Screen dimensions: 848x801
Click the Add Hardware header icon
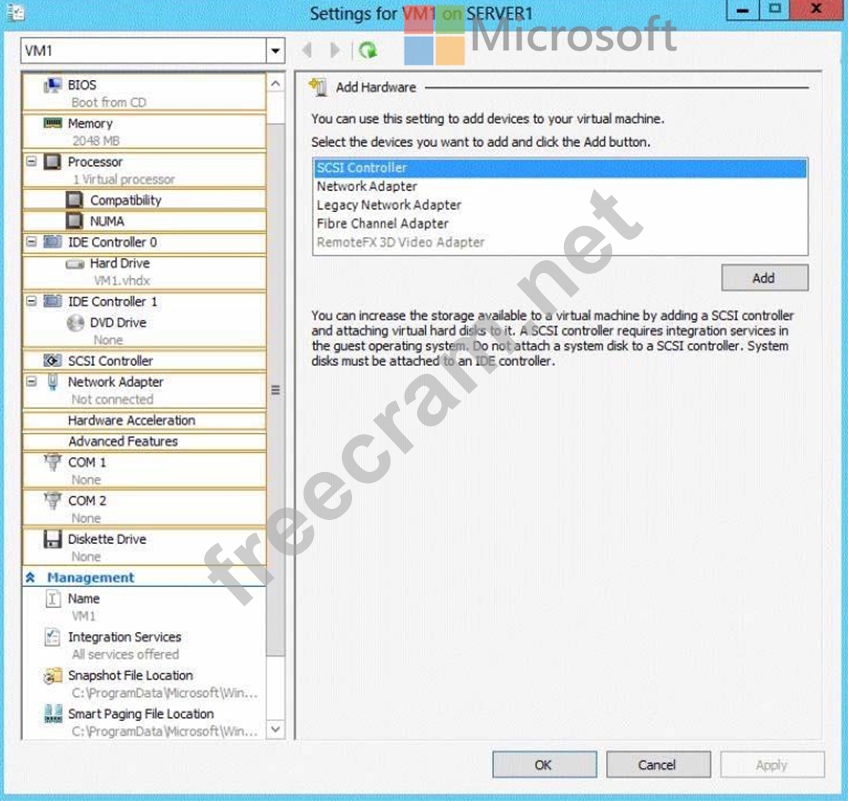[318, 87]
